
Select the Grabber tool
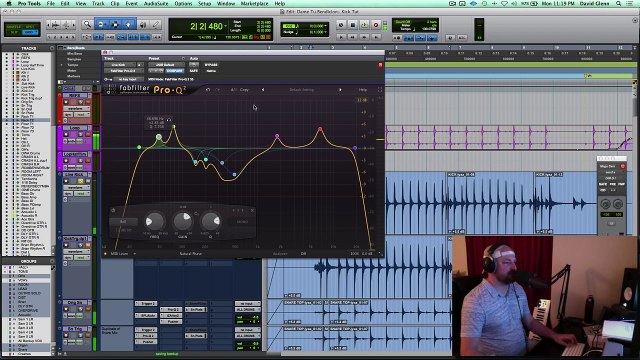[129, 25]
